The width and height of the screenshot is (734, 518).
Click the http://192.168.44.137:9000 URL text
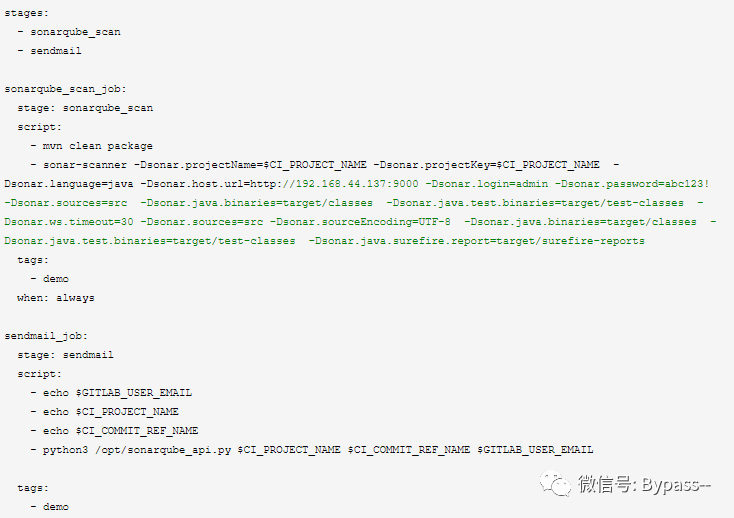(334, 184)
